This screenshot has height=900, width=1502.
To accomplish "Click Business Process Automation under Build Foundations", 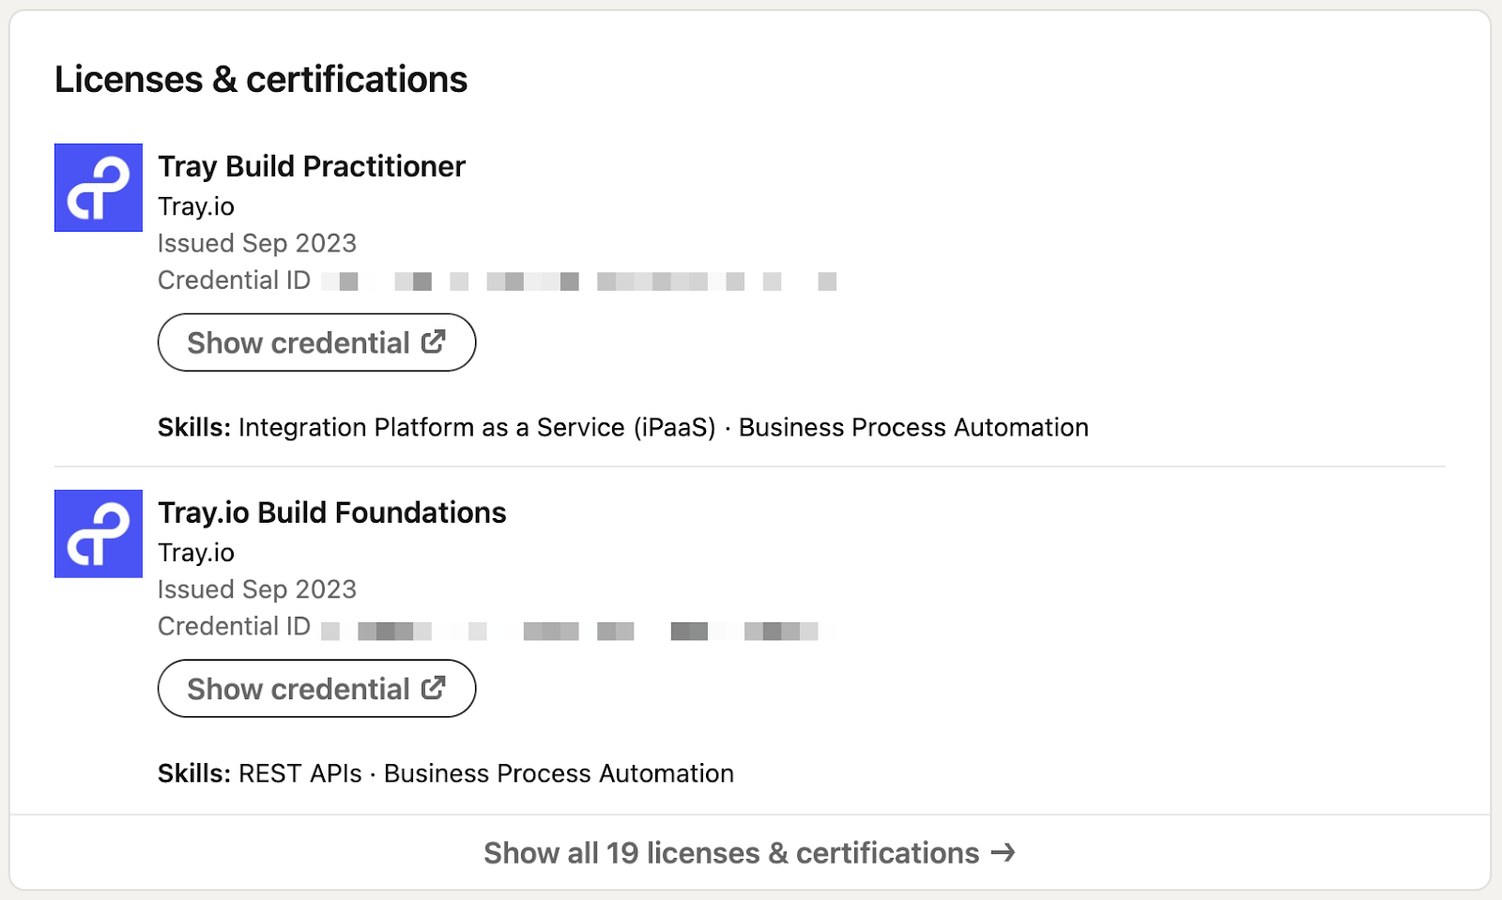I will pyautogui.click(x=558, y=774).
